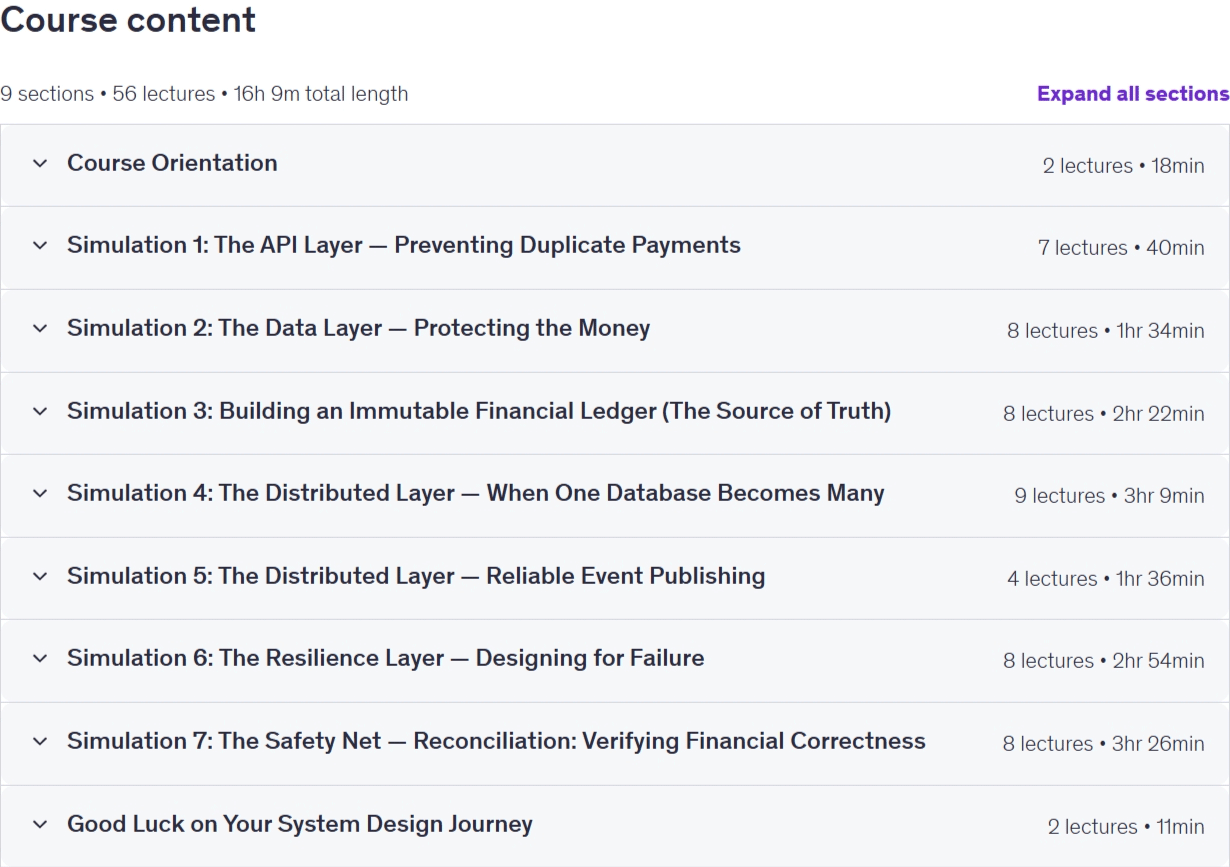Viewport: 1230px width, 867px height.
Task: Open Reliable Event Publishing section title
Action: click(x=416, y=576)
